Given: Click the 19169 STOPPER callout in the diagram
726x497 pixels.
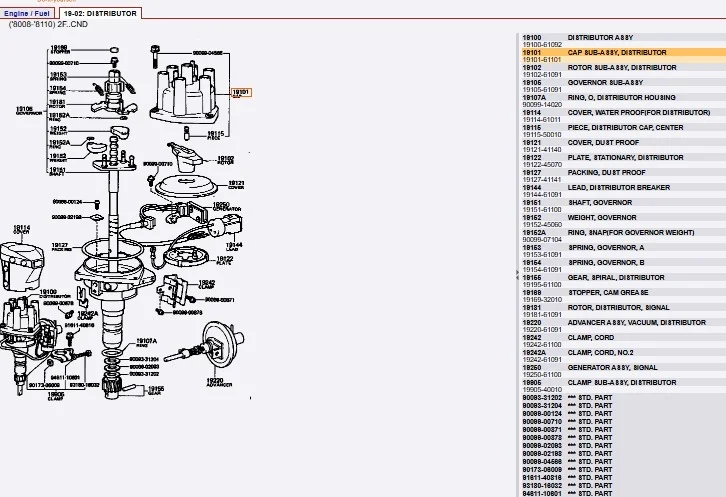Looking at the screenshot, I should pyautogui.click(x=60, y=50).
